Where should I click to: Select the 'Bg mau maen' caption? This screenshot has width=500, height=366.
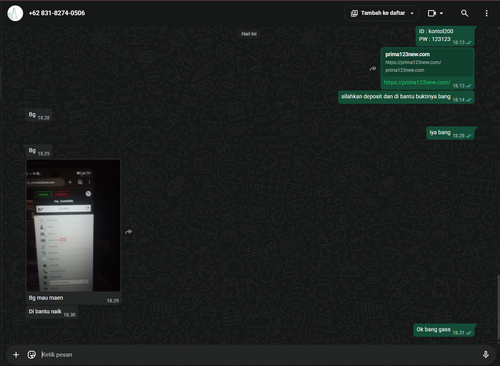pyautogui.click(x=46, y=298)
